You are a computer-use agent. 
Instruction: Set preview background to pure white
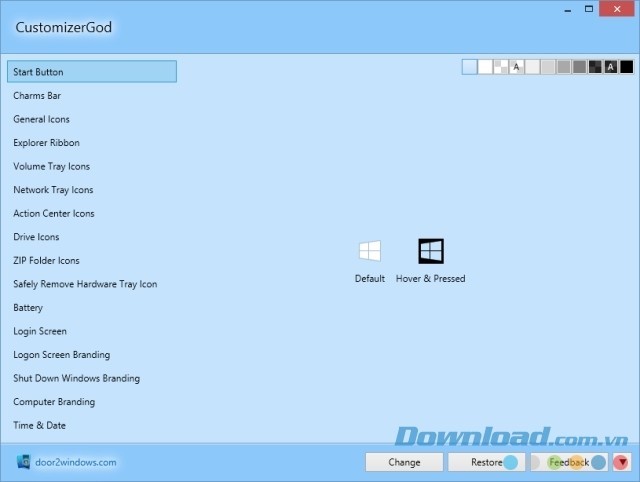tap(486, 67)
